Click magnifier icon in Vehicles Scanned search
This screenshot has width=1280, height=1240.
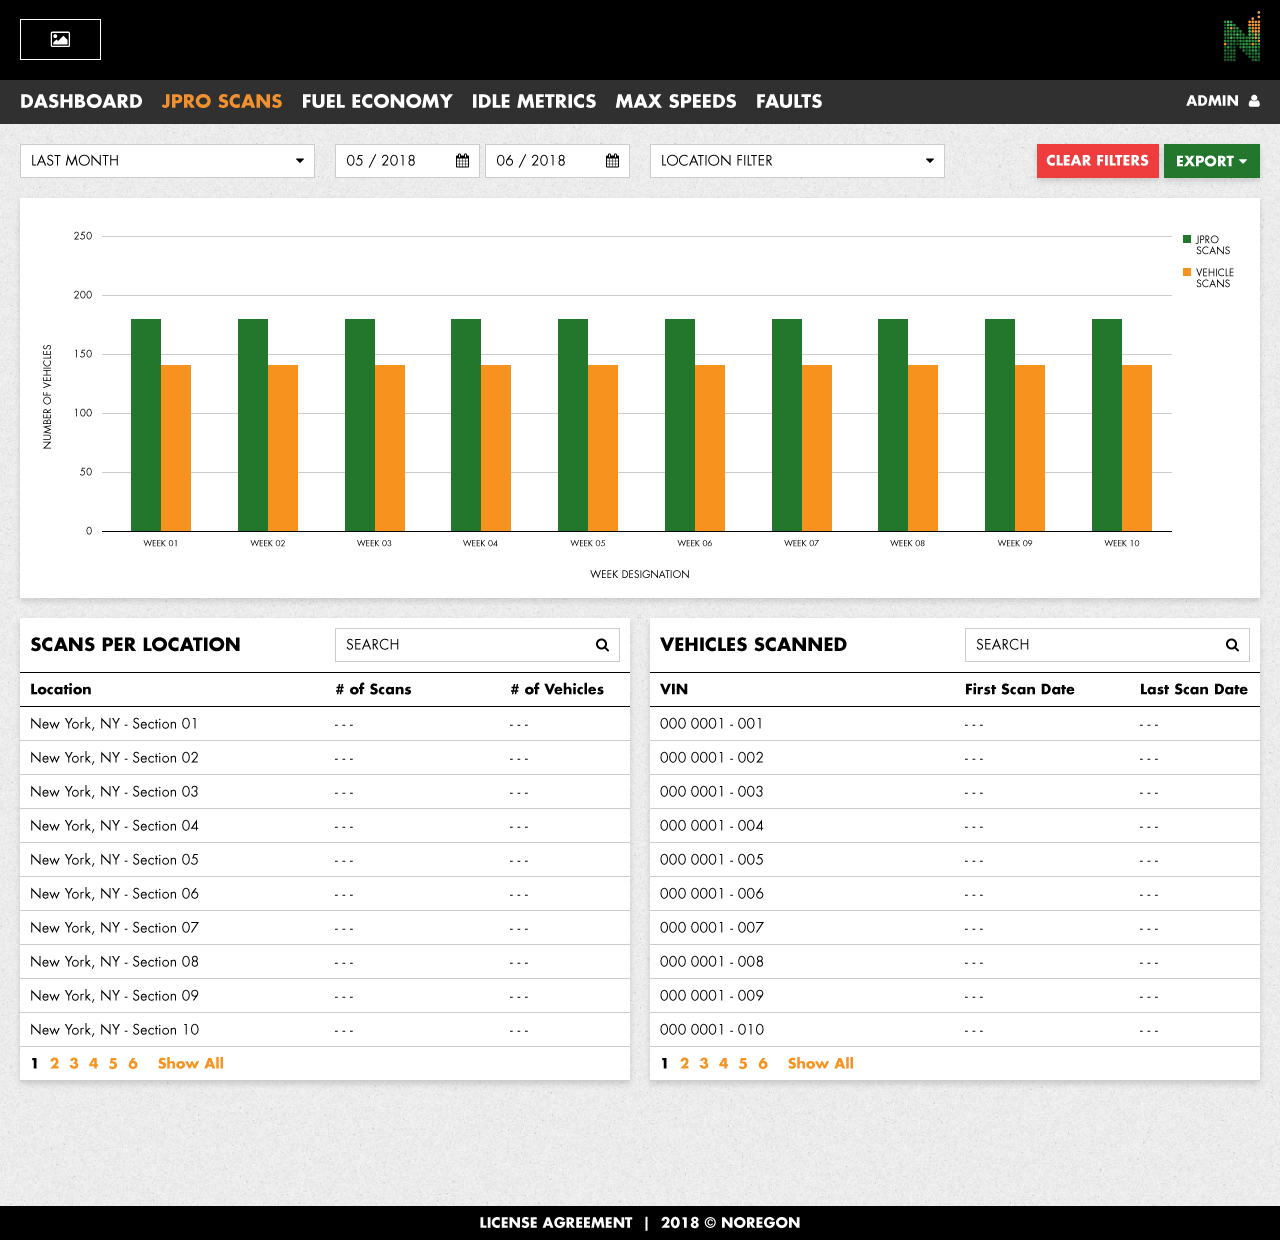1232,645
